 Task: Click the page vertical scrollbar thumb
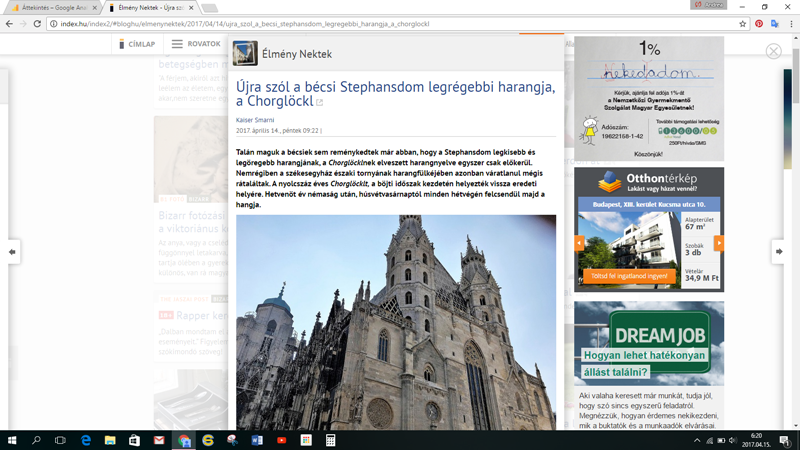click(x=796, y=74)
